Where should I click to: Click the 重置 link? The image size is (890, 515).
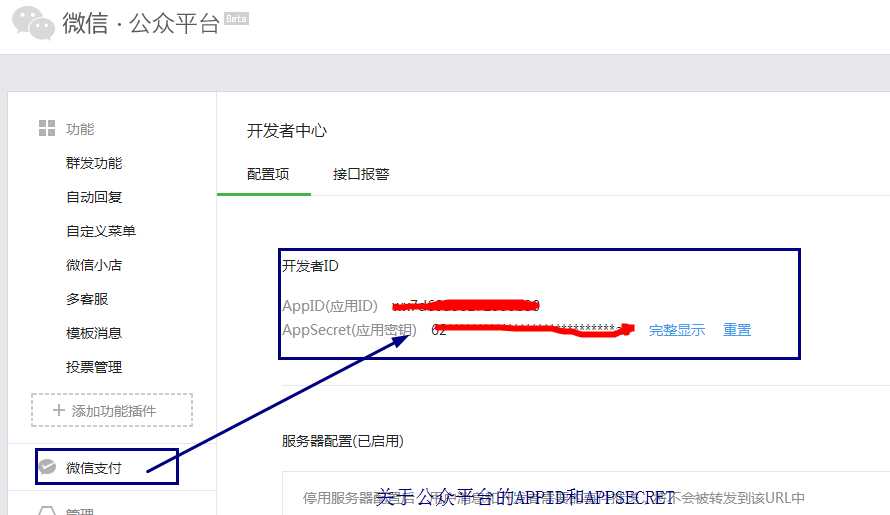pos(737,330)
